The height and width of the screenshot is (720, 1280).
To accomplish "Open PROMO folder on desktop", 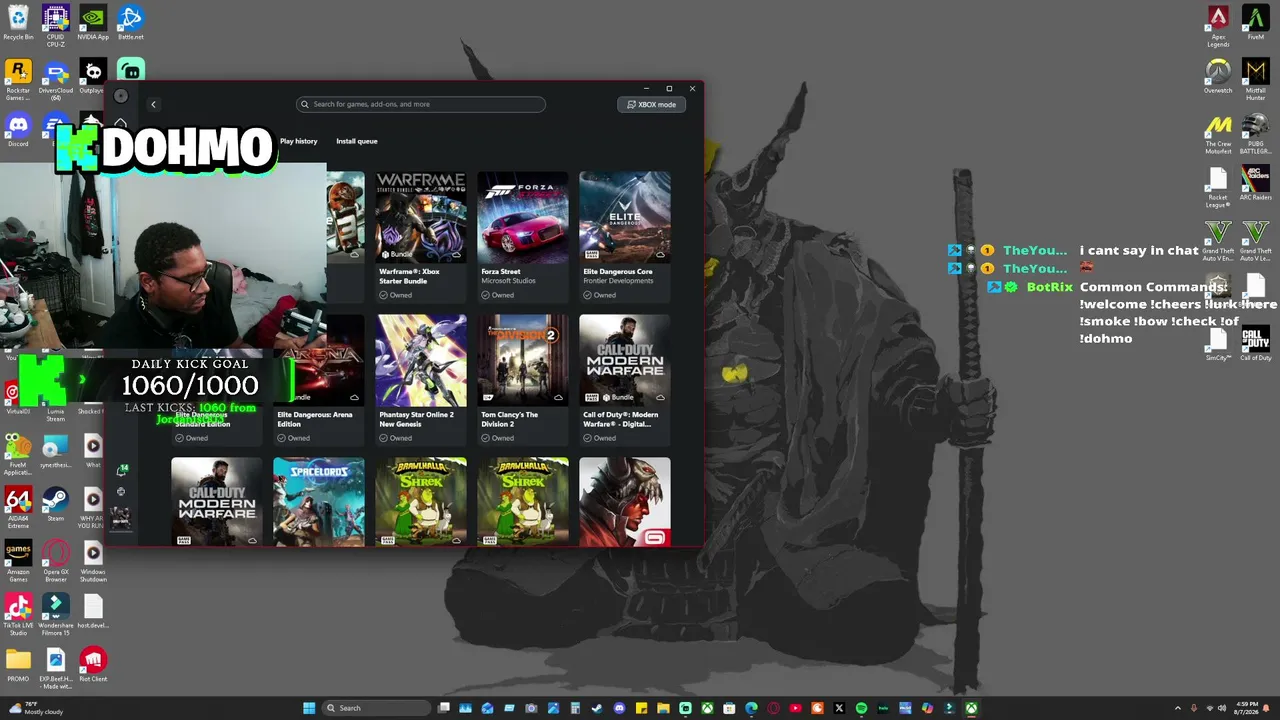I will pyautogui.click(x=18, y=665).
